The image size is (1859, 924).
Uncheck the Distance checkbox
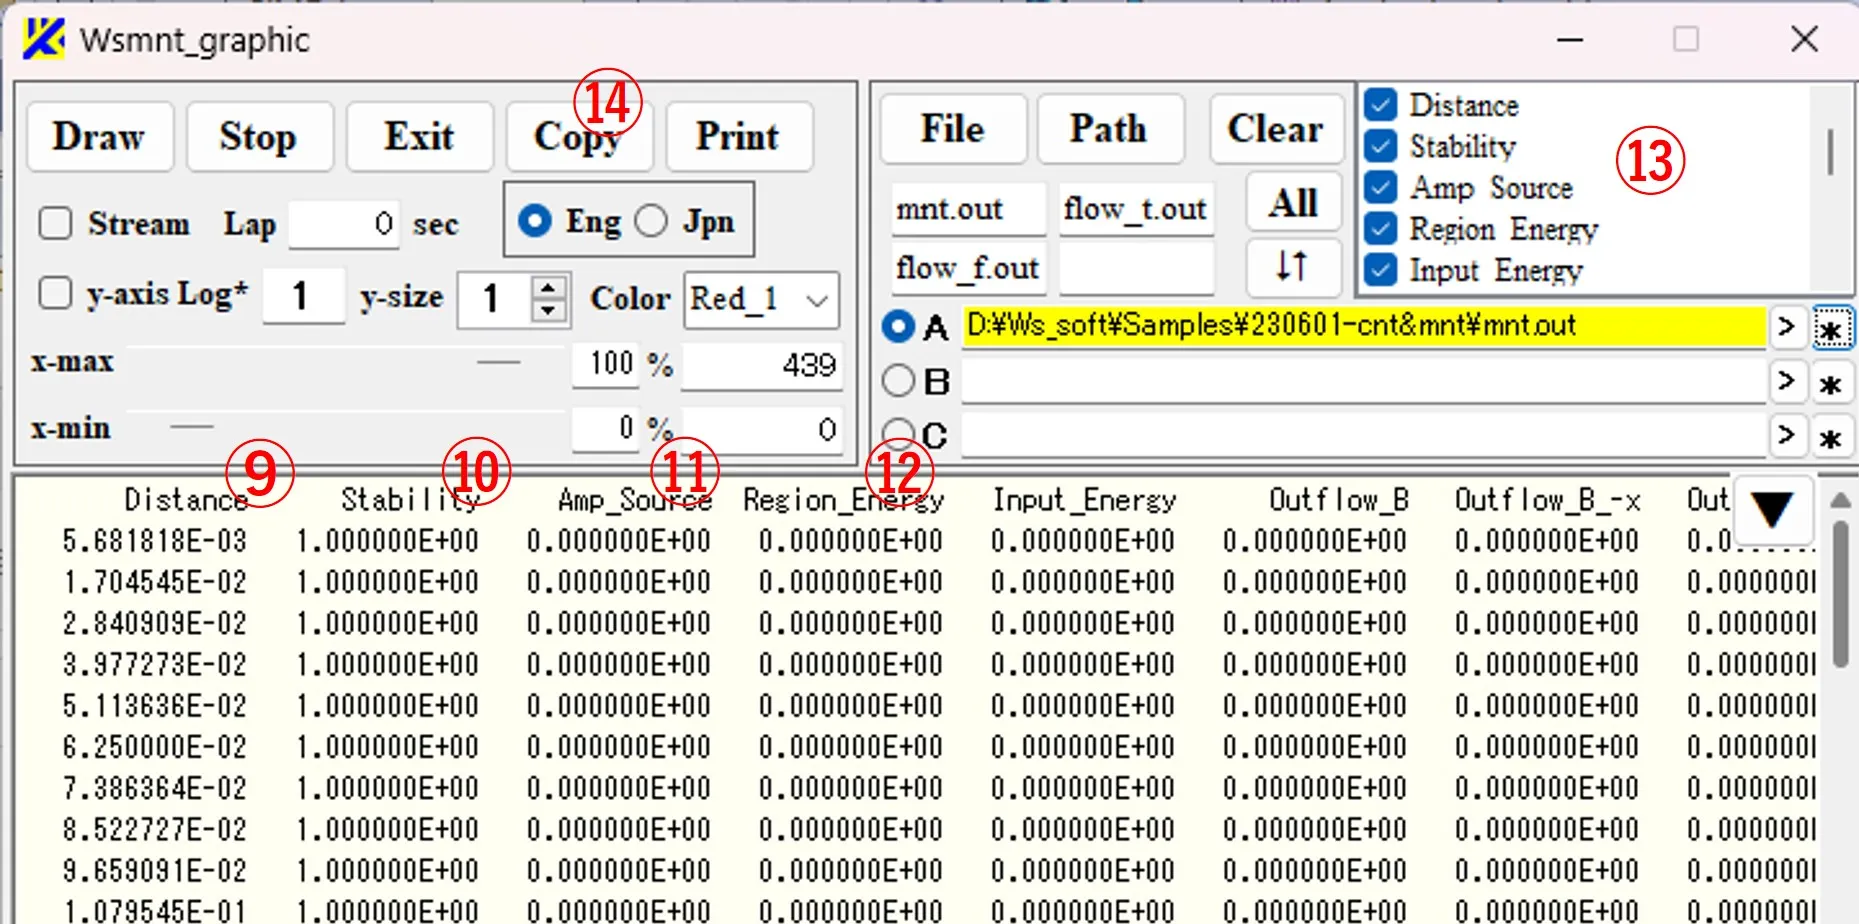coord(1381,104)
